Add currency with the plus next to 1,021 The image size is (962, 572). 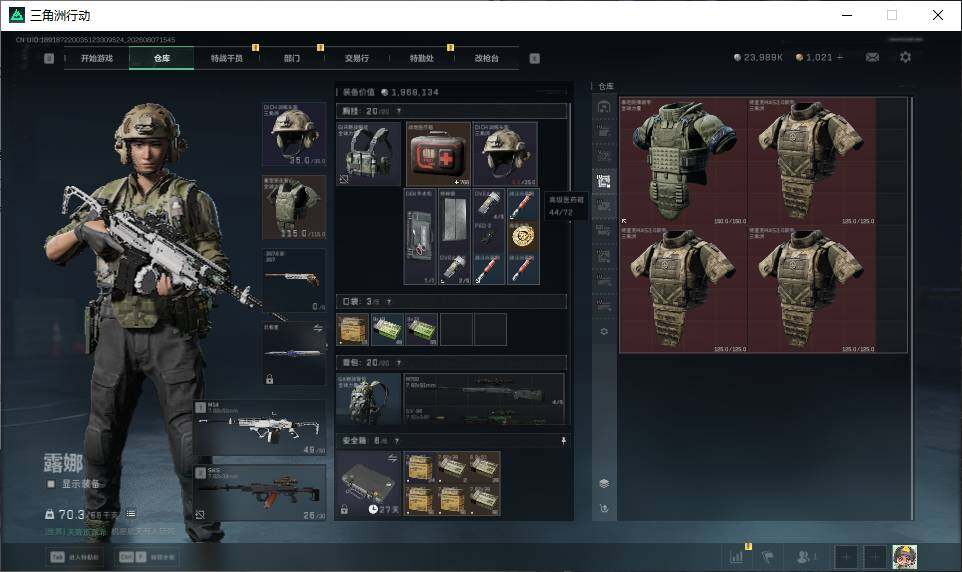[840, 57]
